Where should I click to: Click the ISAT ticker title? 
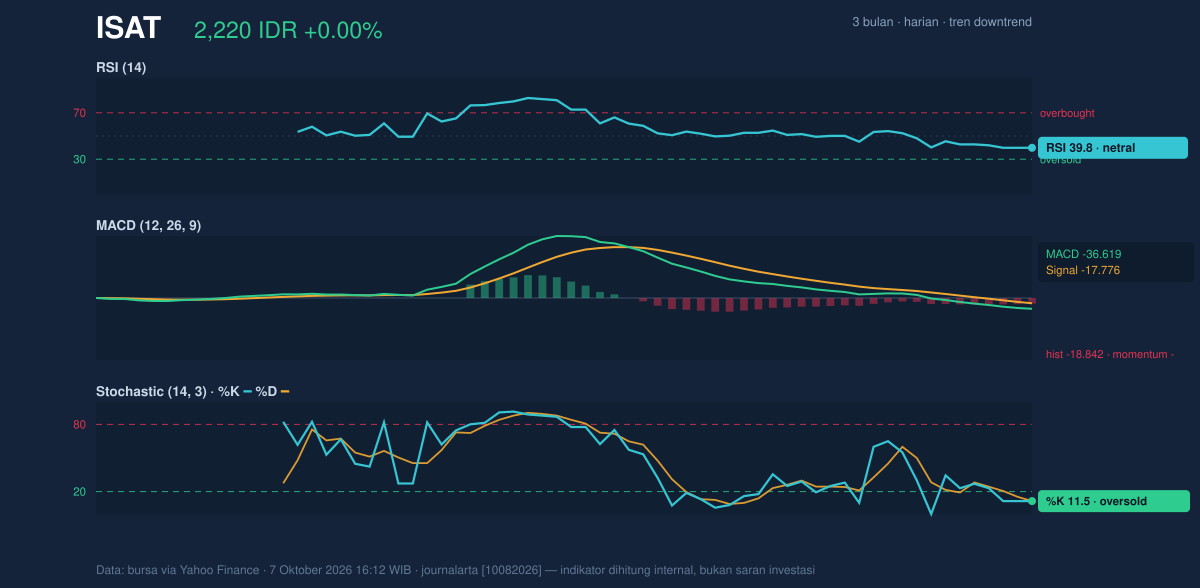tap(128, 28)
